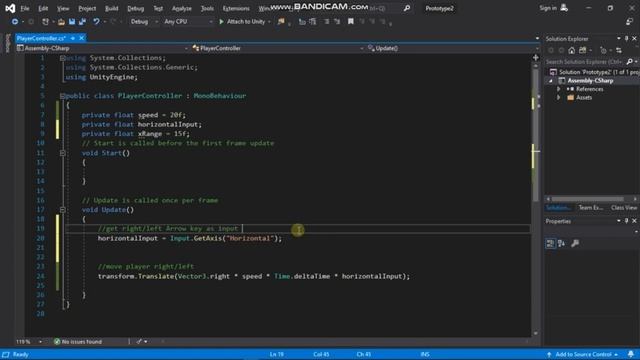Open the Assembly-CSharp project dropdown
640x360 pixels.
click(102, 48)
